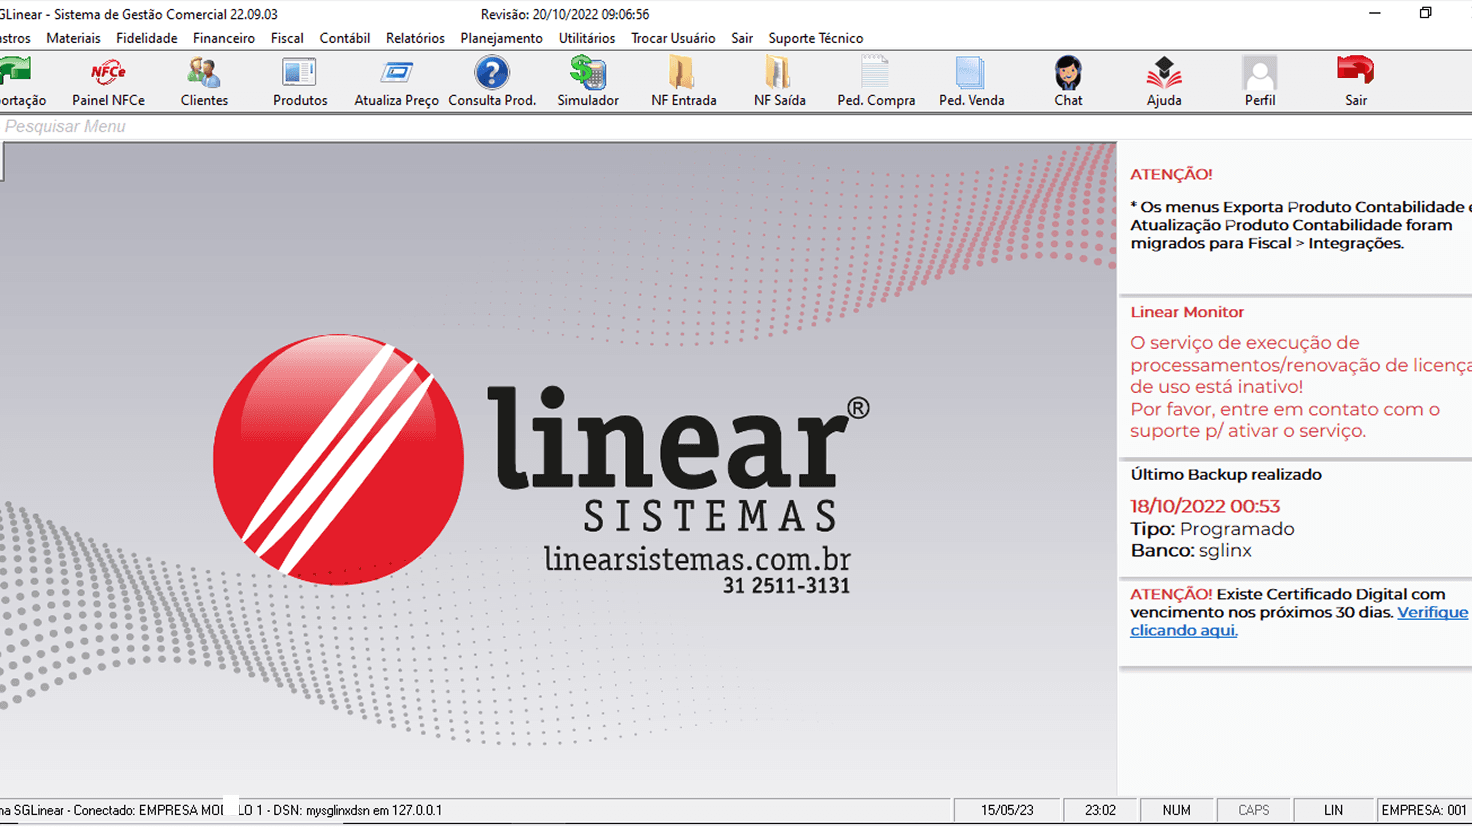
Task: Click the LIN status bar indicator
Action: click(x=1334, y=810)
